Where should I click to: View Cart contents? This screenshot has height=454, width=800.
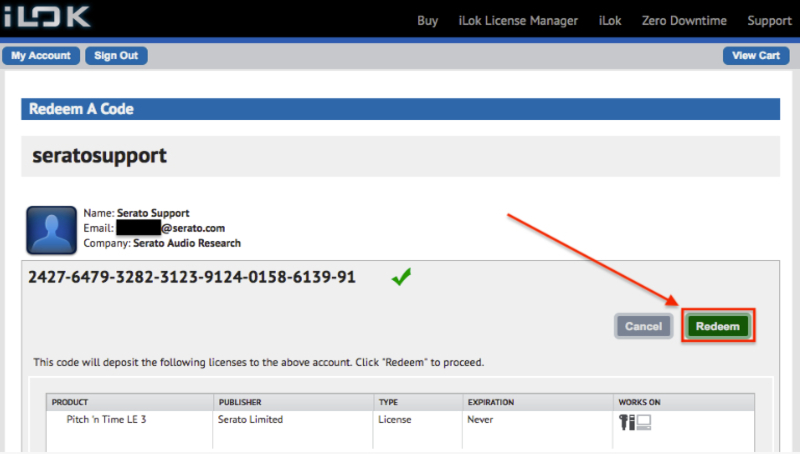(756, 56)
